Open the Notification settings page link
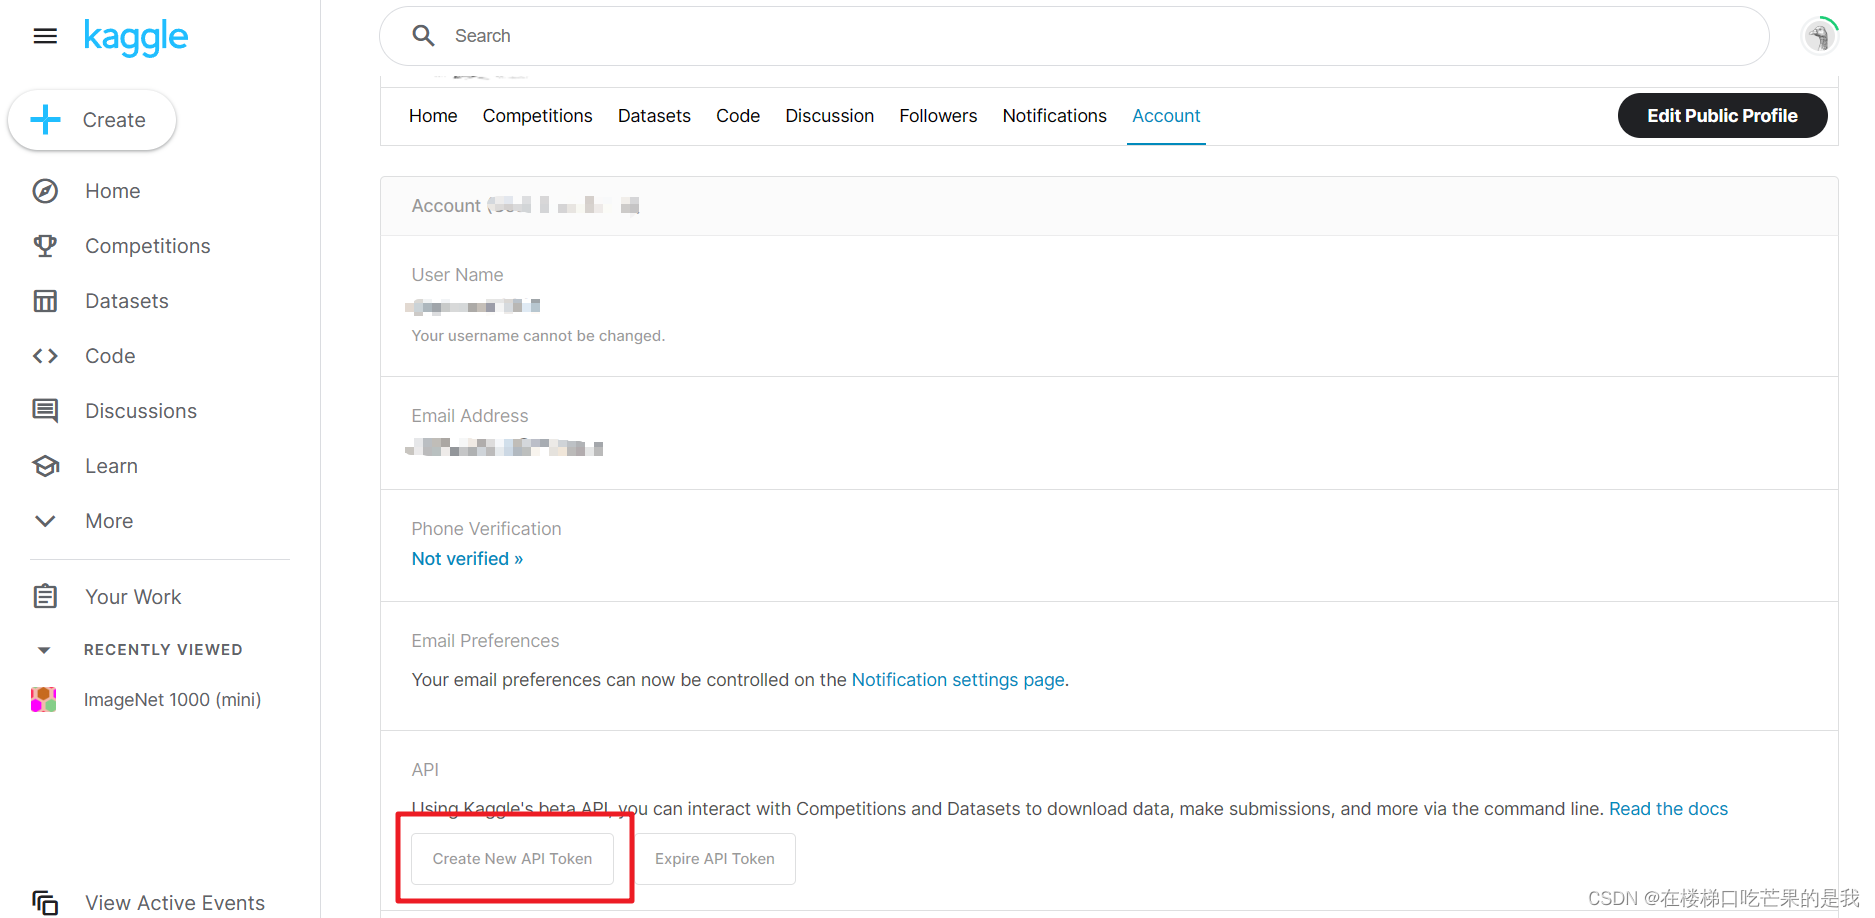This screenshot has width=1875, height=918. (x=958, y=680)
